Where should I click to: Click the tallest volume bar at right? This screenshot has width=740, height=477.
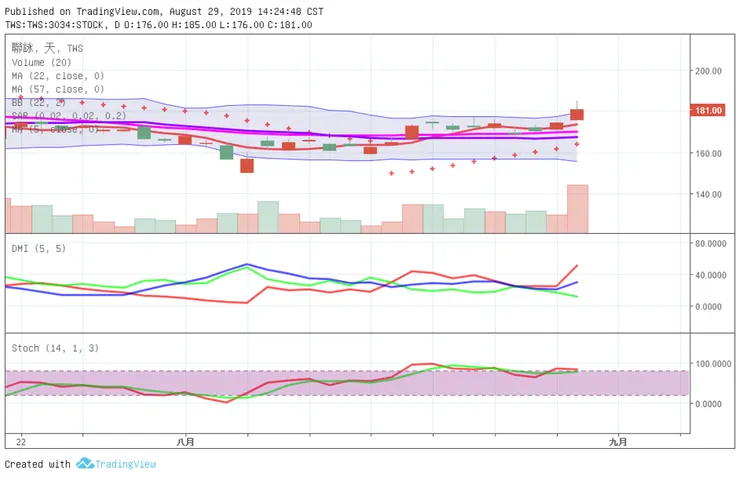point(578,209)
